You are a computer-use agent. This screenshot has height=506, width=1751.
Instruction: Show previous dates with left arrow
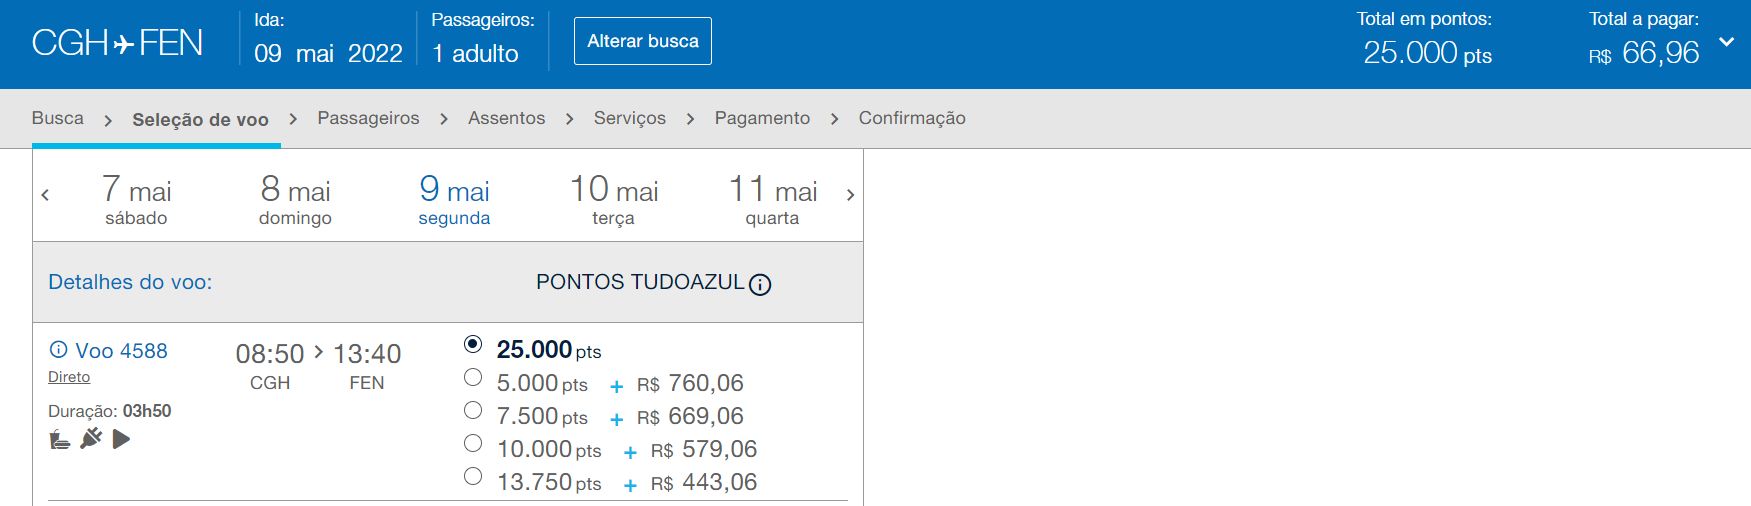[45, 195]
